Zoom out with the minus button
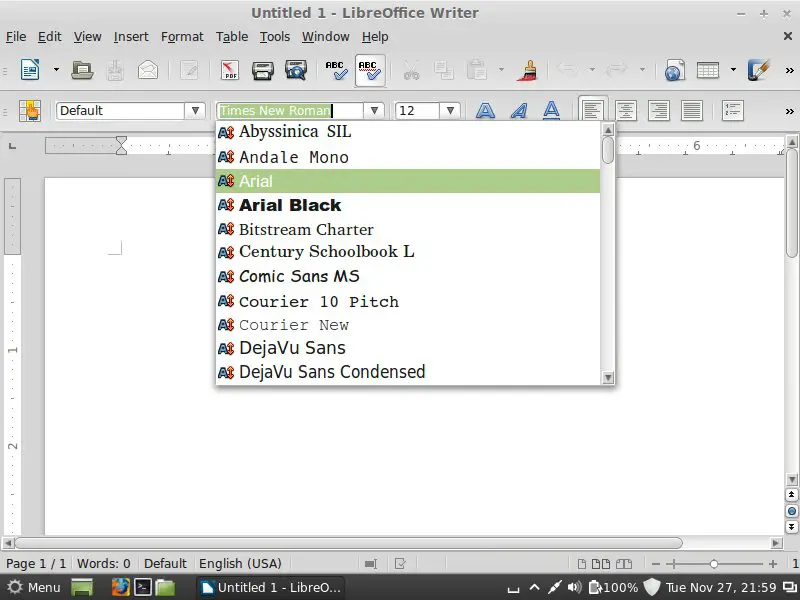This screenshot has height=600, width=800. pyautogui.click(x=656, y=564)
